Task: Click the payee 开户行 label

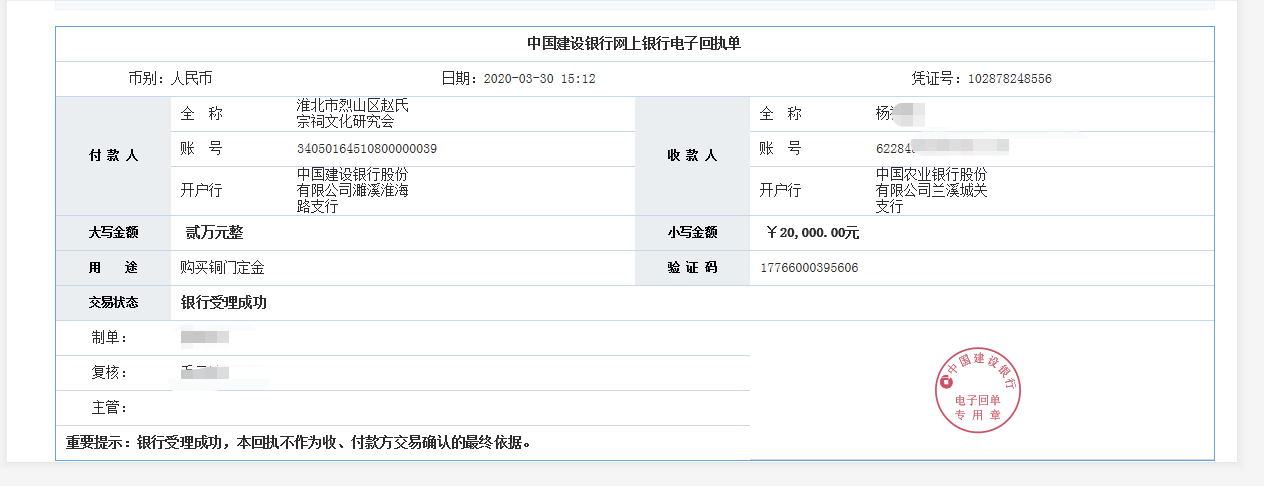Action: [x=781, y=190]
